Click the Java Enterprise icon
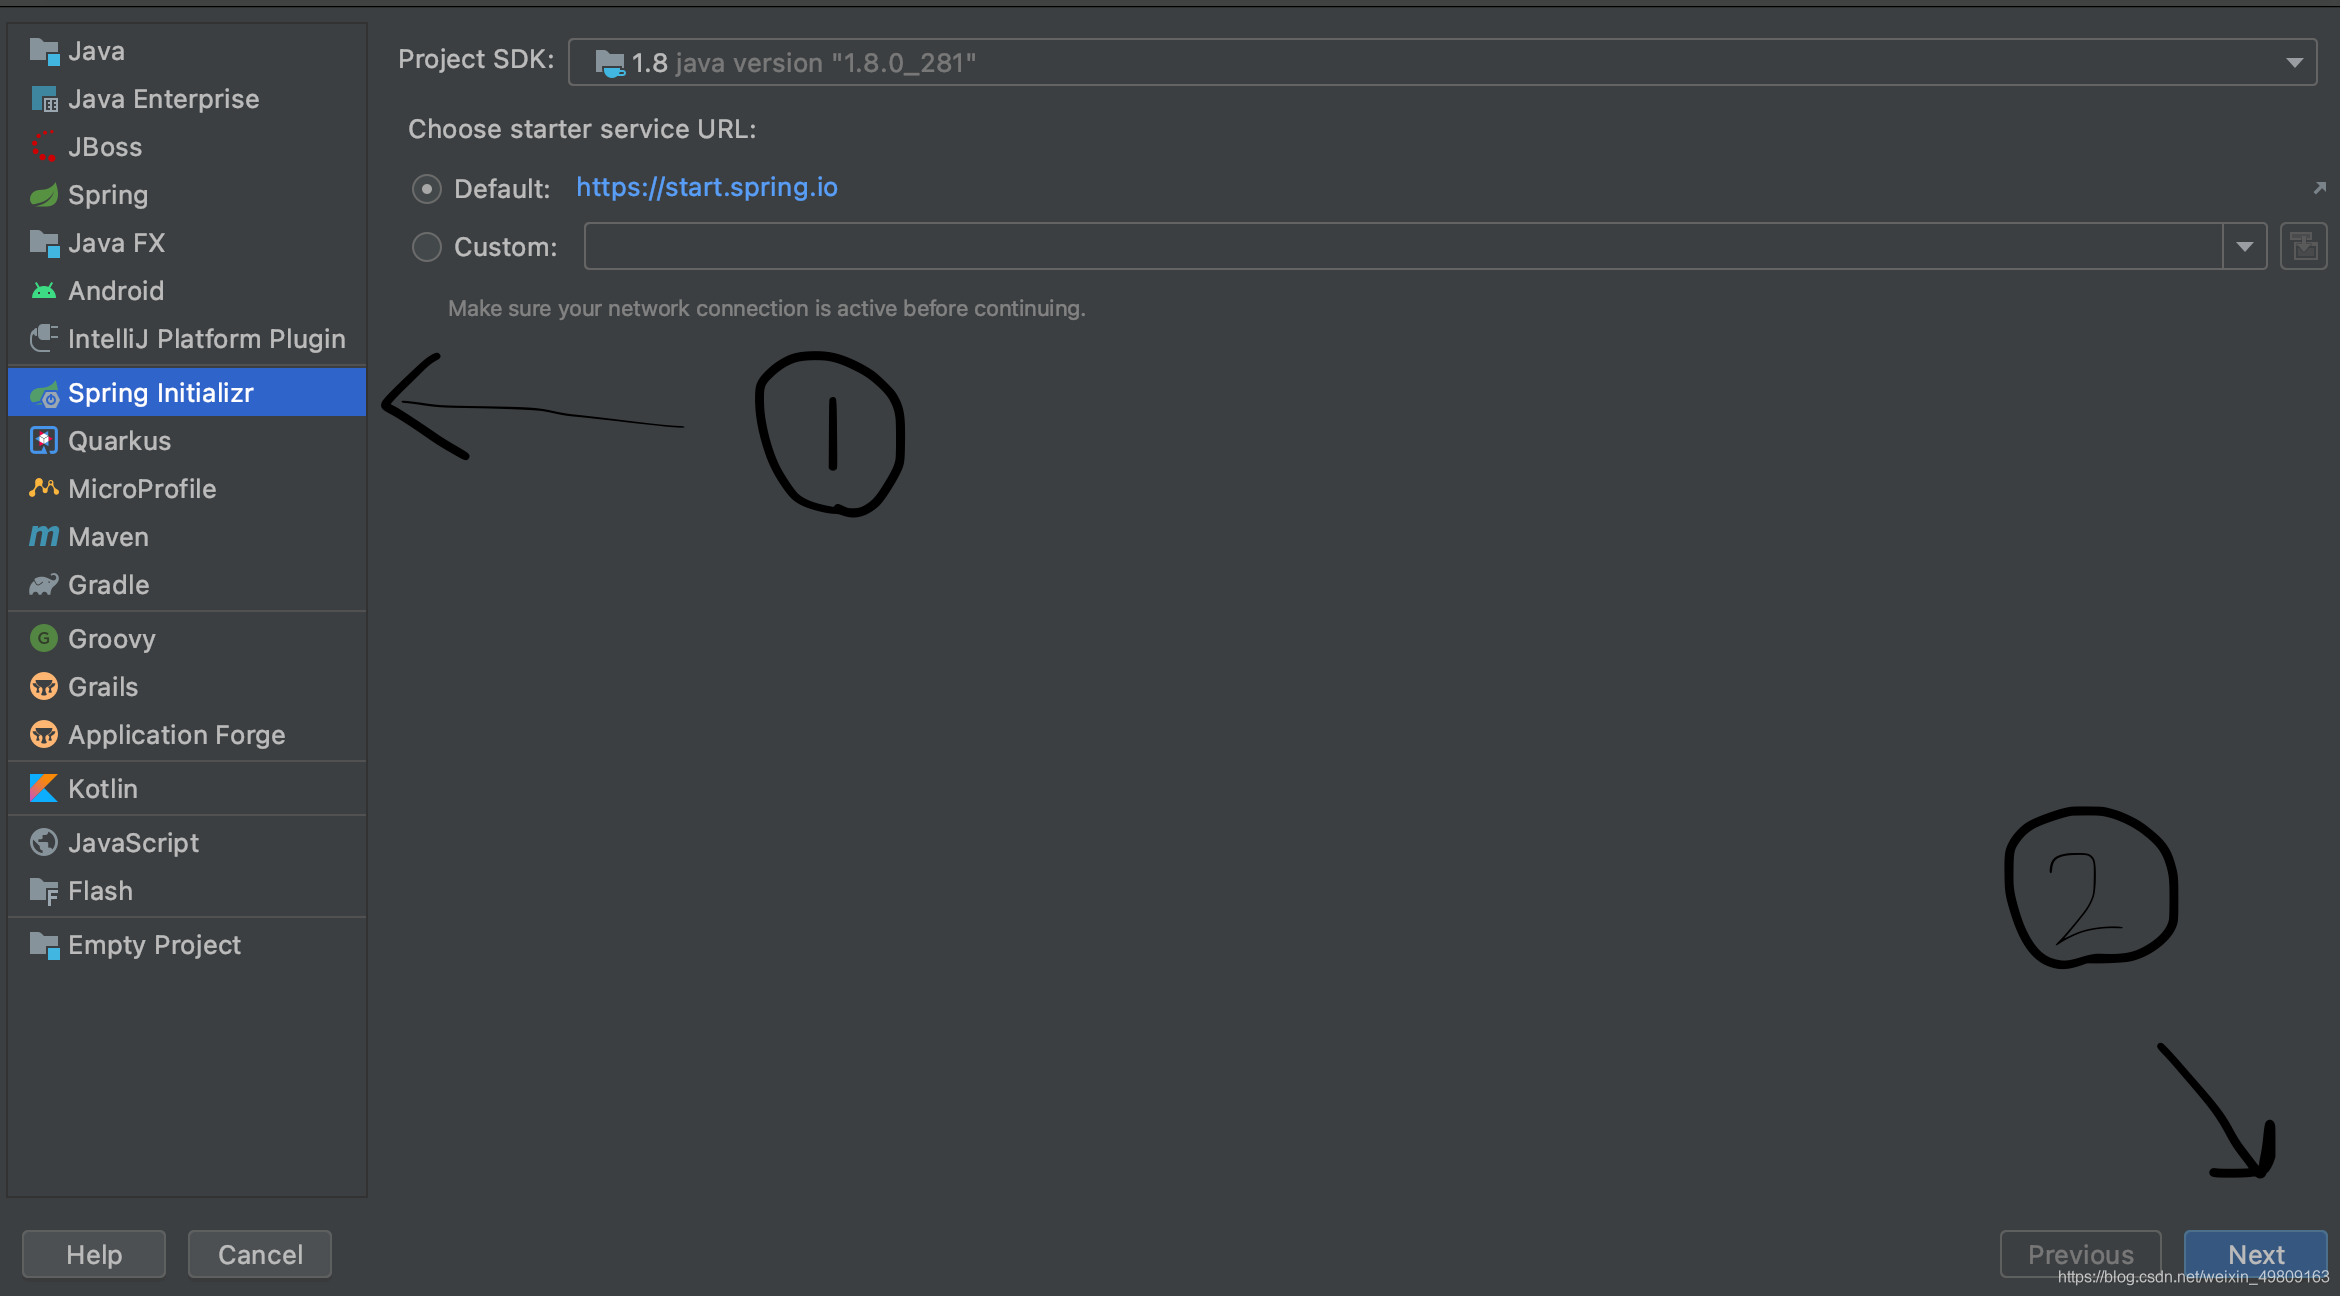The width and height of the screenshot is (2340, 1296). click(x=44, y=99)
